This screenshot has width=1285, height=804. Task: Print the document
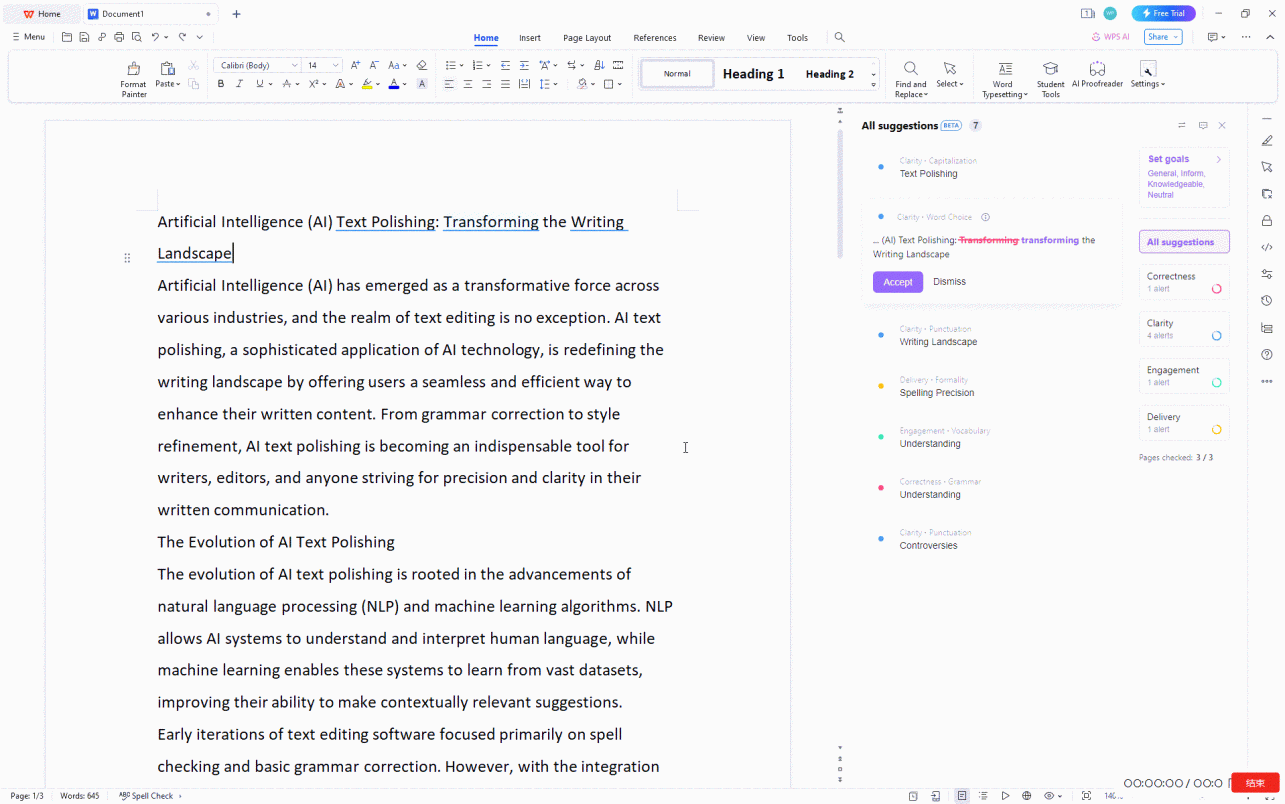[x=119, y=37]
